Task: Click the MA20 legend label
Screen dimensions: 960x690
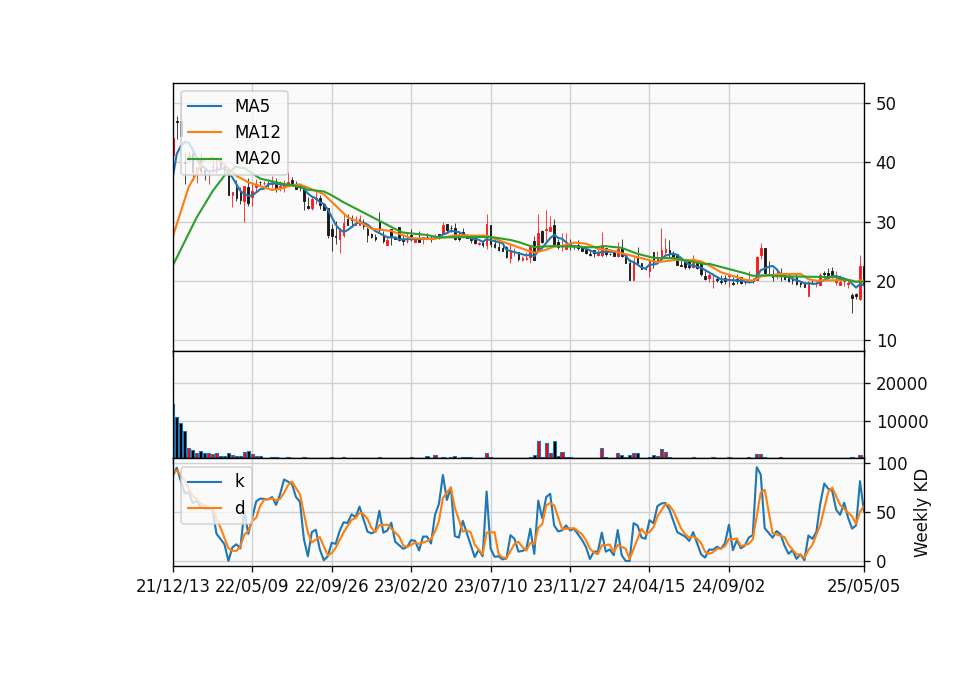Action: tap(257, 158)
